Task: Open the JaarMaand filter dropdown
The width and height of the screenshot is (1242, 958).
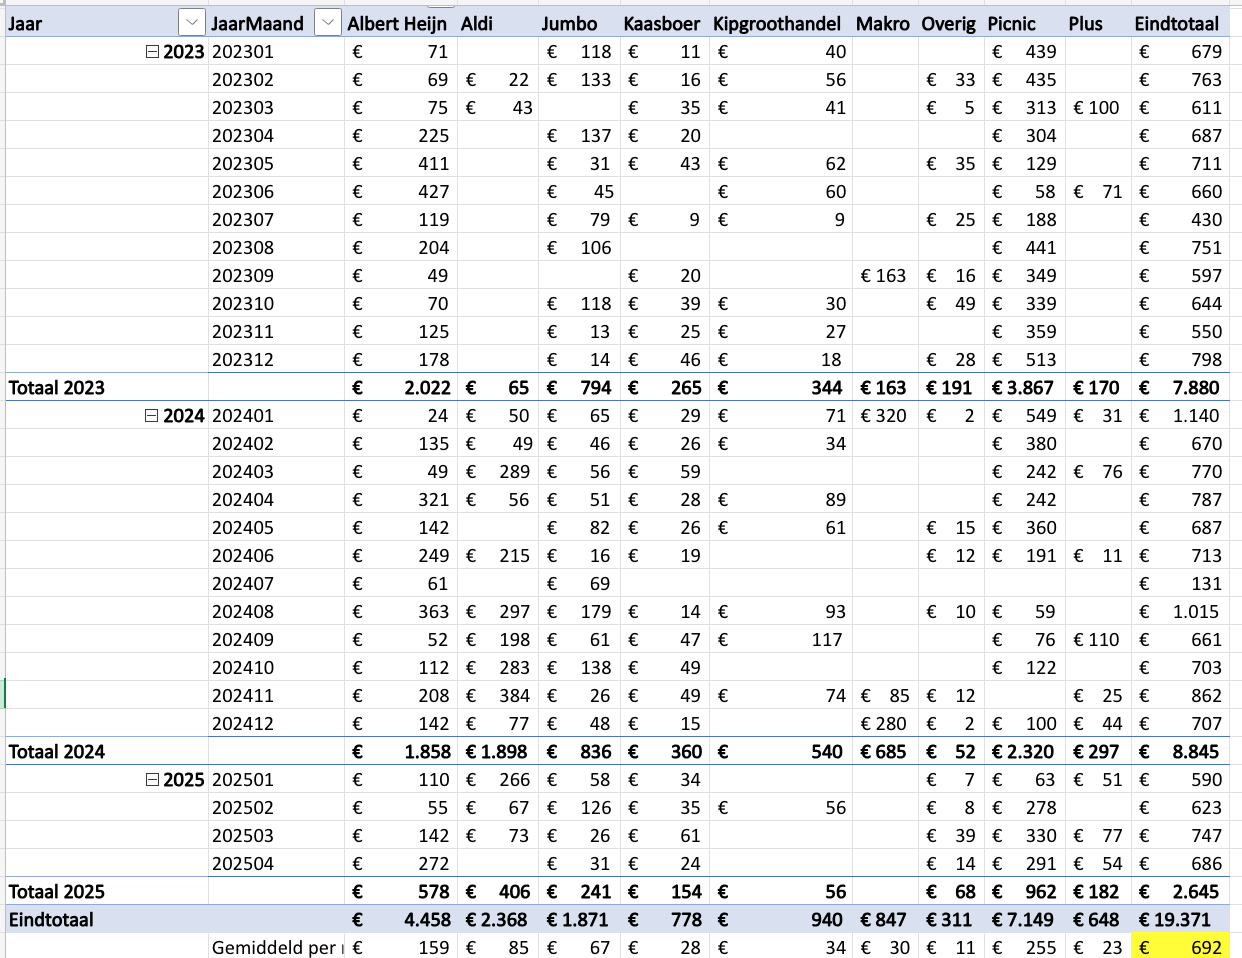Action: [328, 23]
